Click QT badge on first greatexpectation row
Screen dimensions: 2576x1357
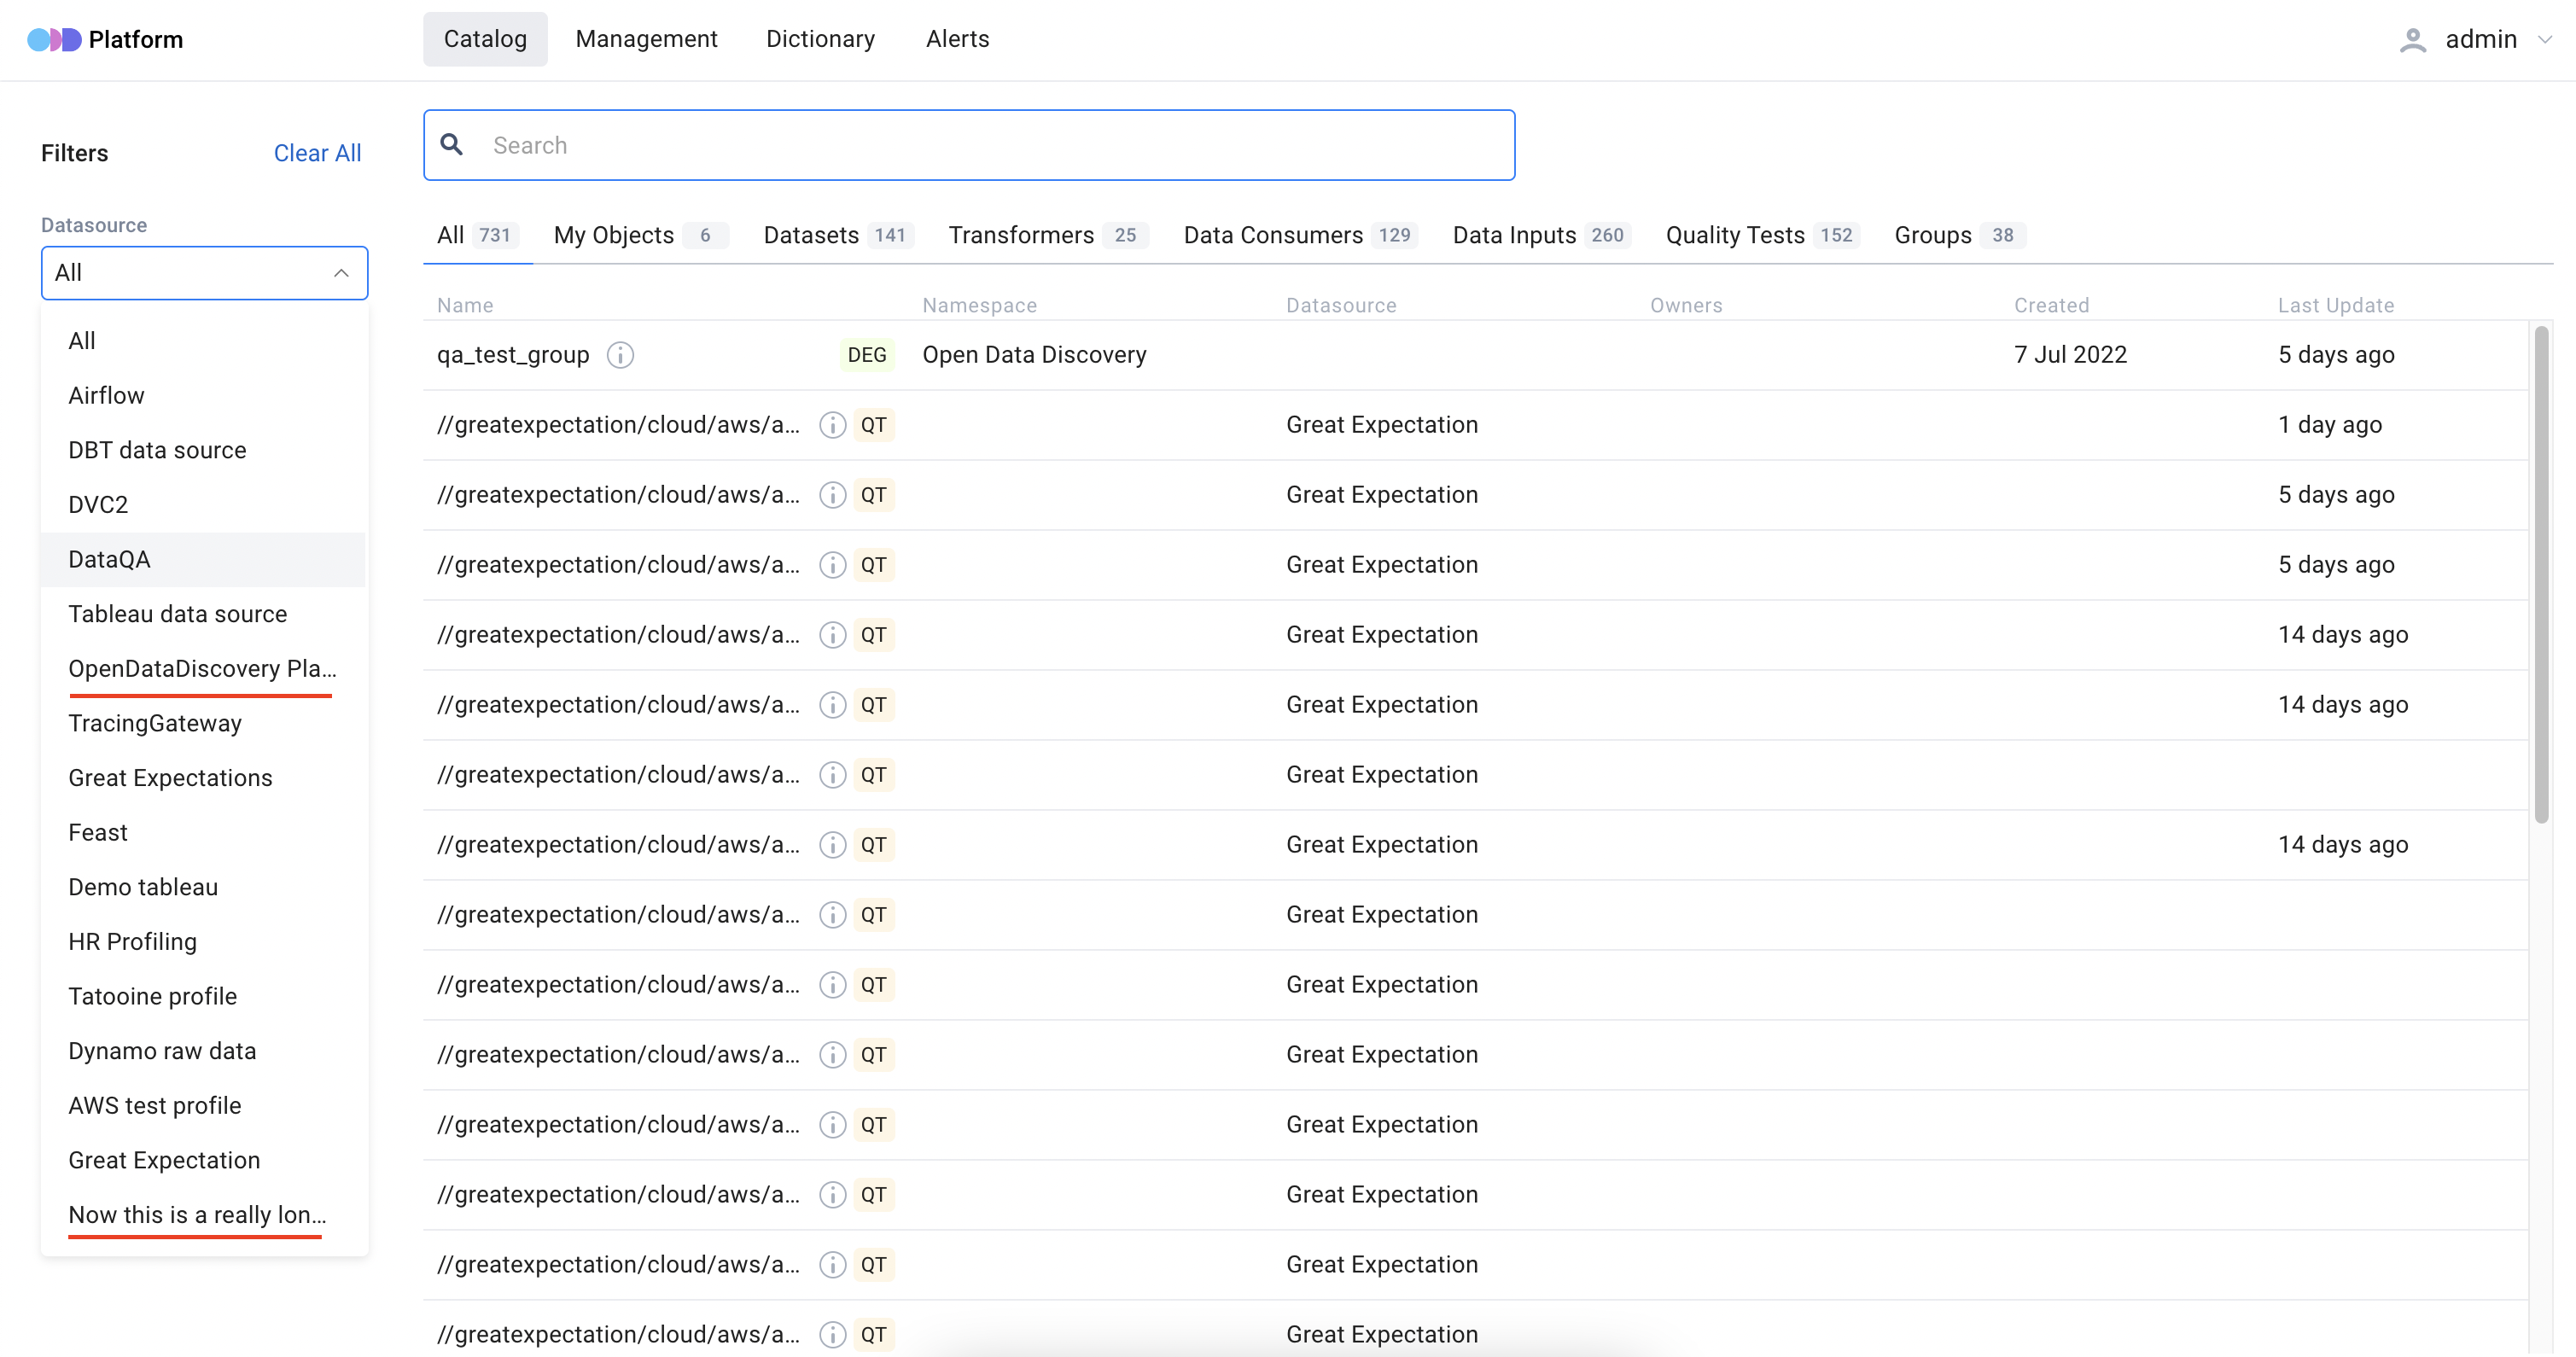873,425
